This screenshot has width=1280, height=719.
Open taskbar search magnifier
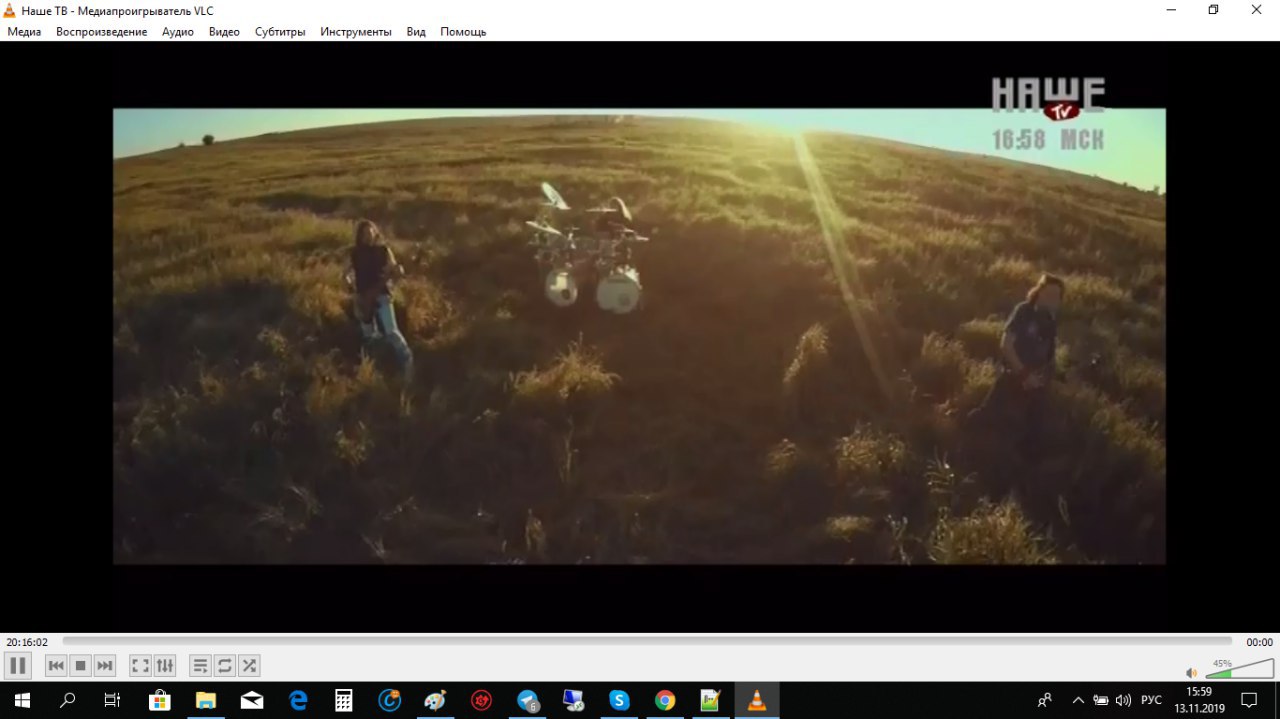coord(68,700)
